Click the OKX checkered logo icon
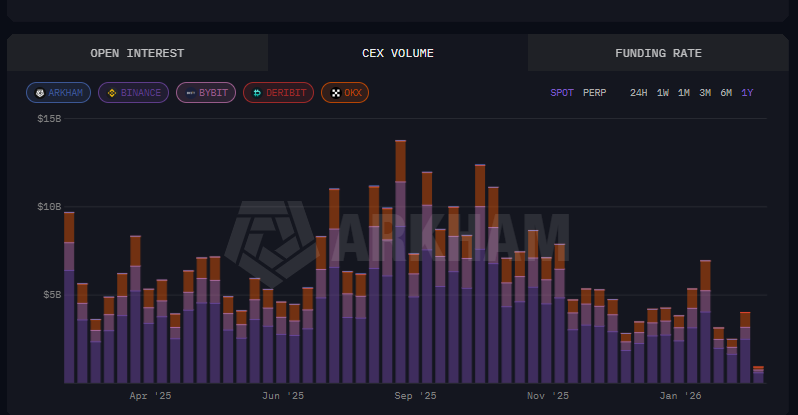Image resolution: width=798 pixels, height=415 pixels. 335,93
